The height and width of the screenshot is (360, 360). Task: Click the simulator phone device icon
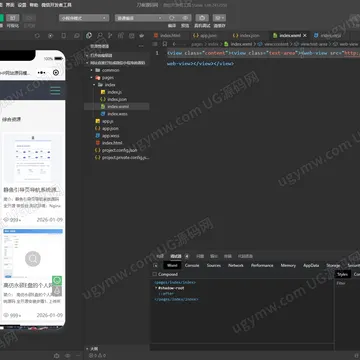tap(64, 36)
